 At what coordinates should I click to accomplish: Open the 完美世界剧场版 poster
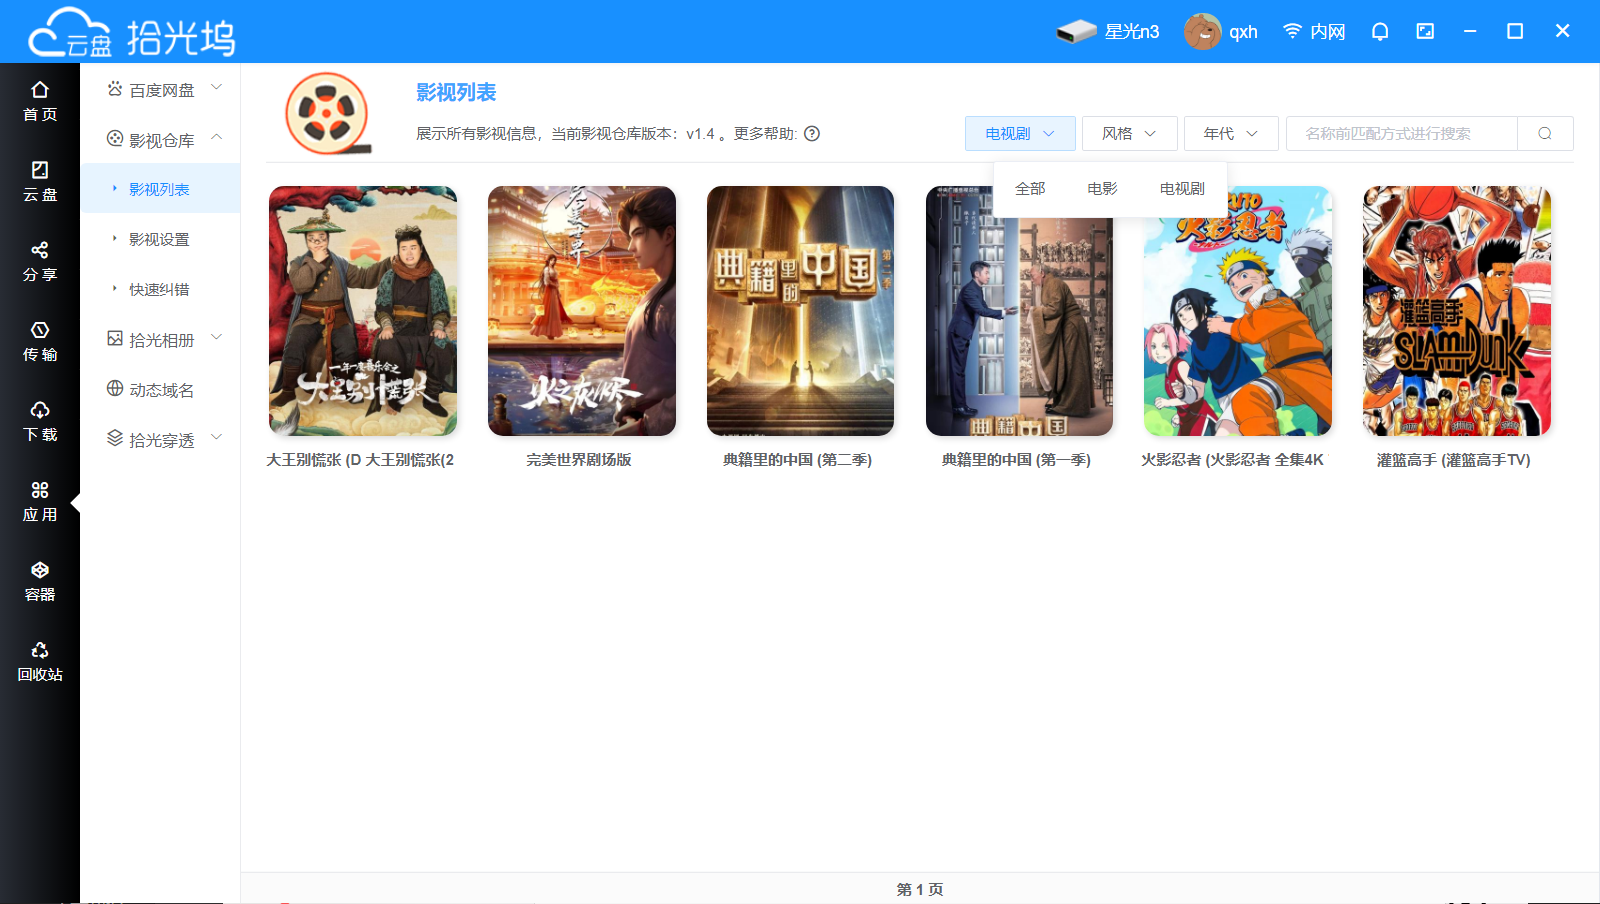point(582,311)
